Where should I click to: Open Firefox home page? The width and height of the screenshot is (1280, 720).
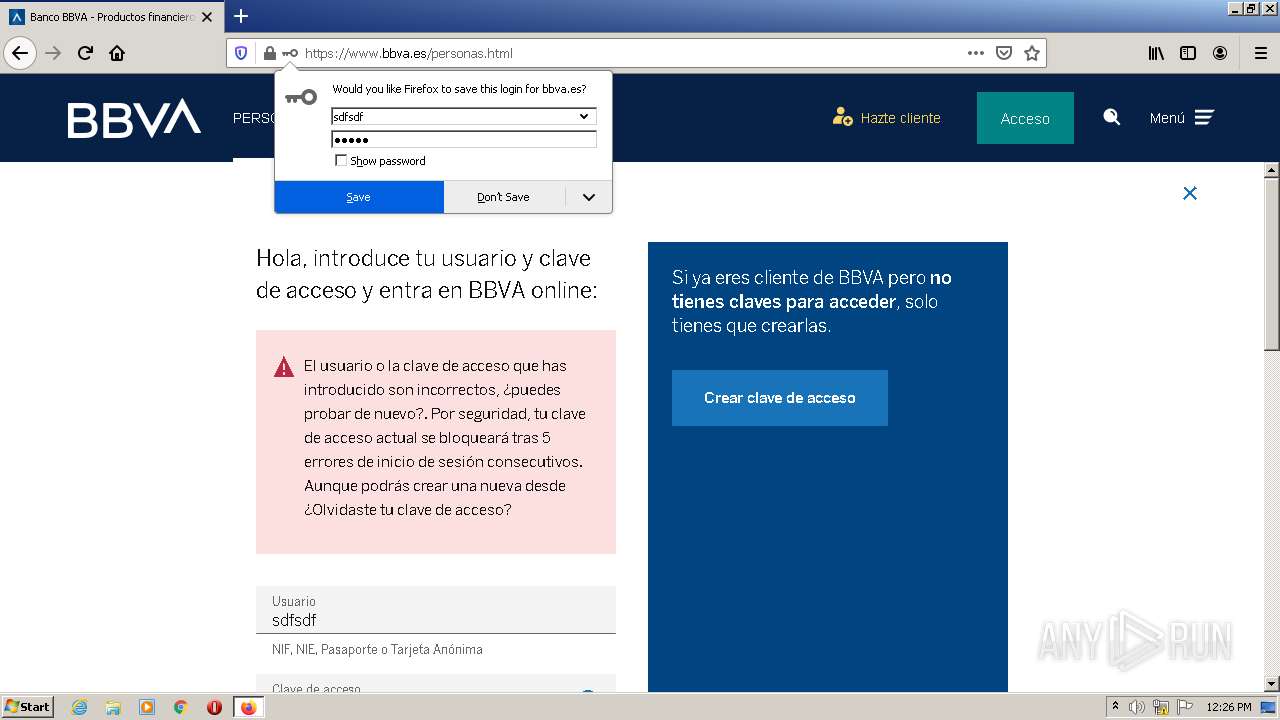coord(117,53)
